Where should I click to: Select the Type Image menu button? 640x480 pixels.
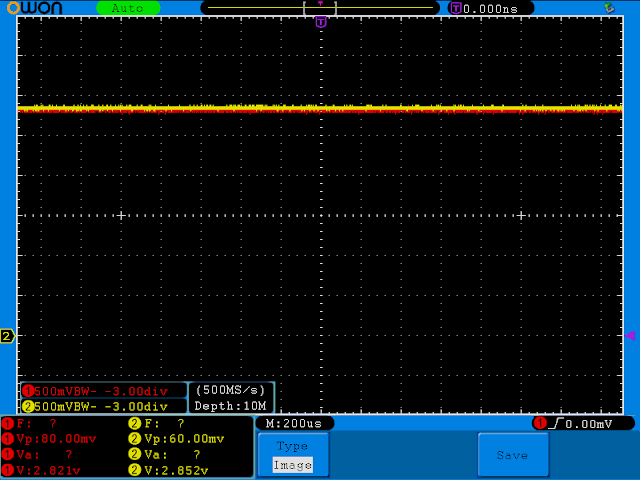(x=293, y=455)
